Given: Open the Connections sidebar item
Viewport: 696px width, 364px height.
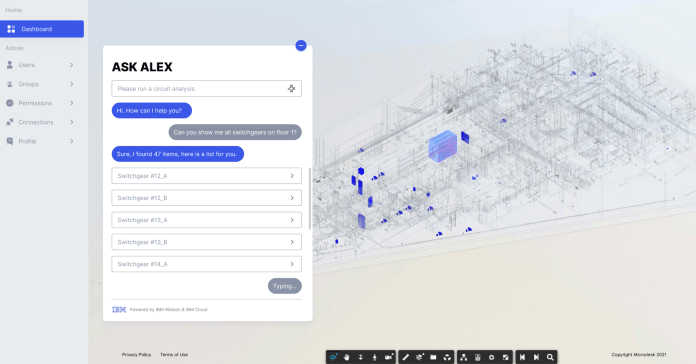Looking at the screenshot, I should coord(42,122).
